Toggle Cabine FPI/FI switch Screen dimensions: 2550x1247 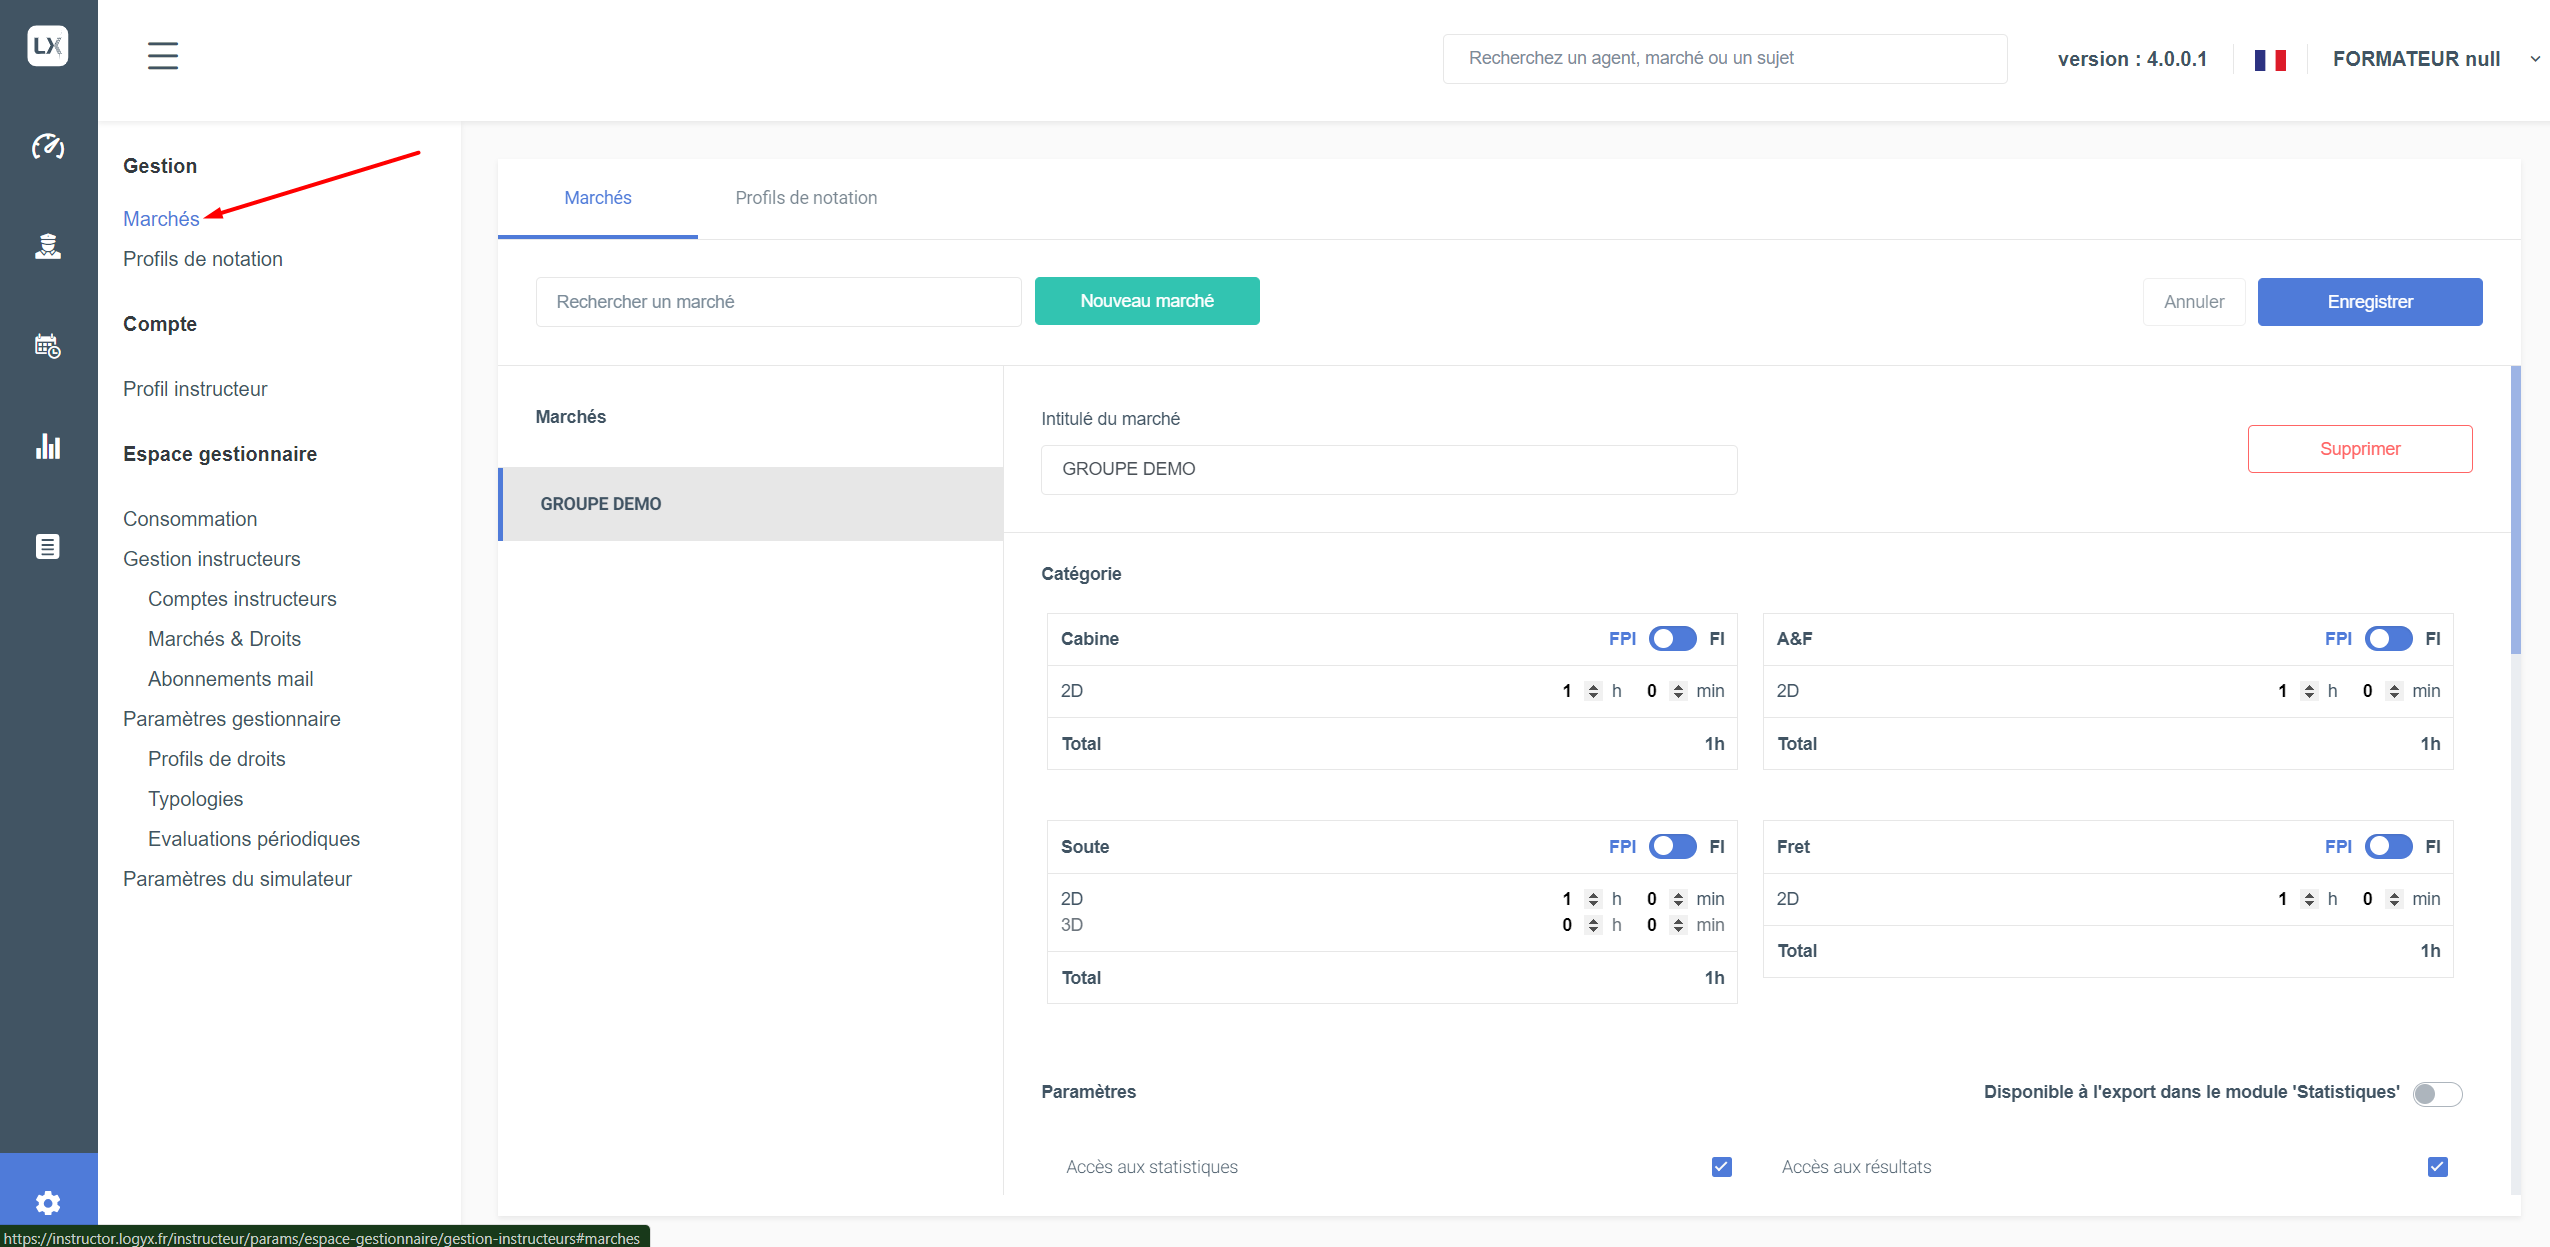coord(1672,639)
